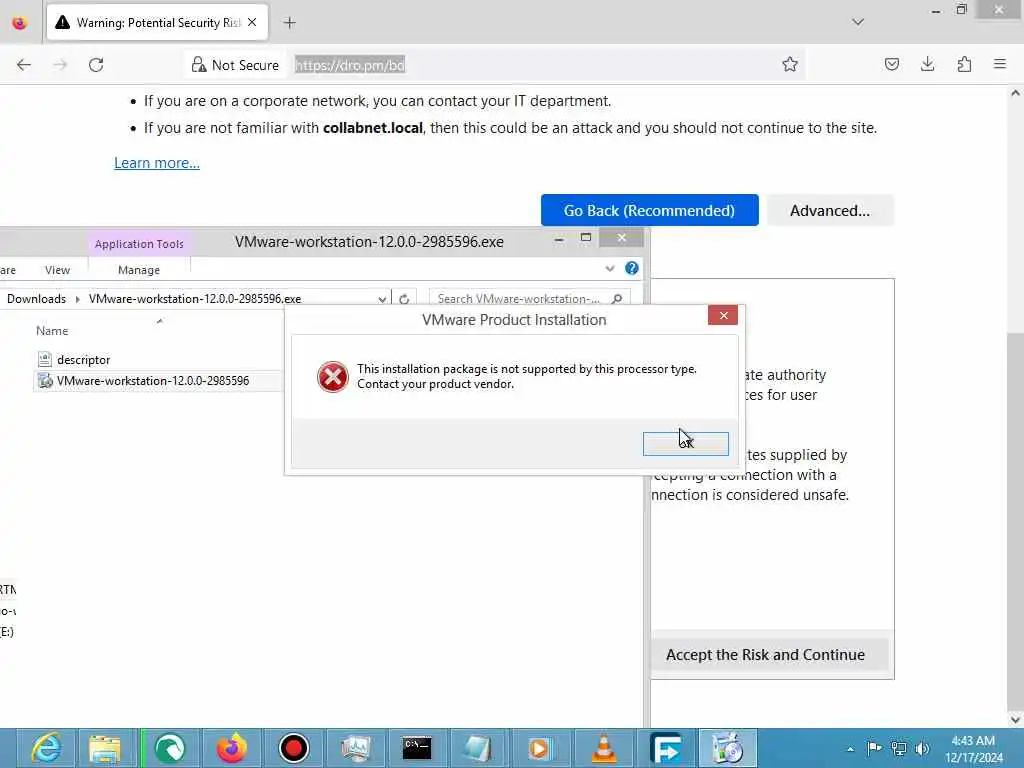Open VLC media player from taskbar
Screen dimensions: 1024x768
(x=603, y=748)
